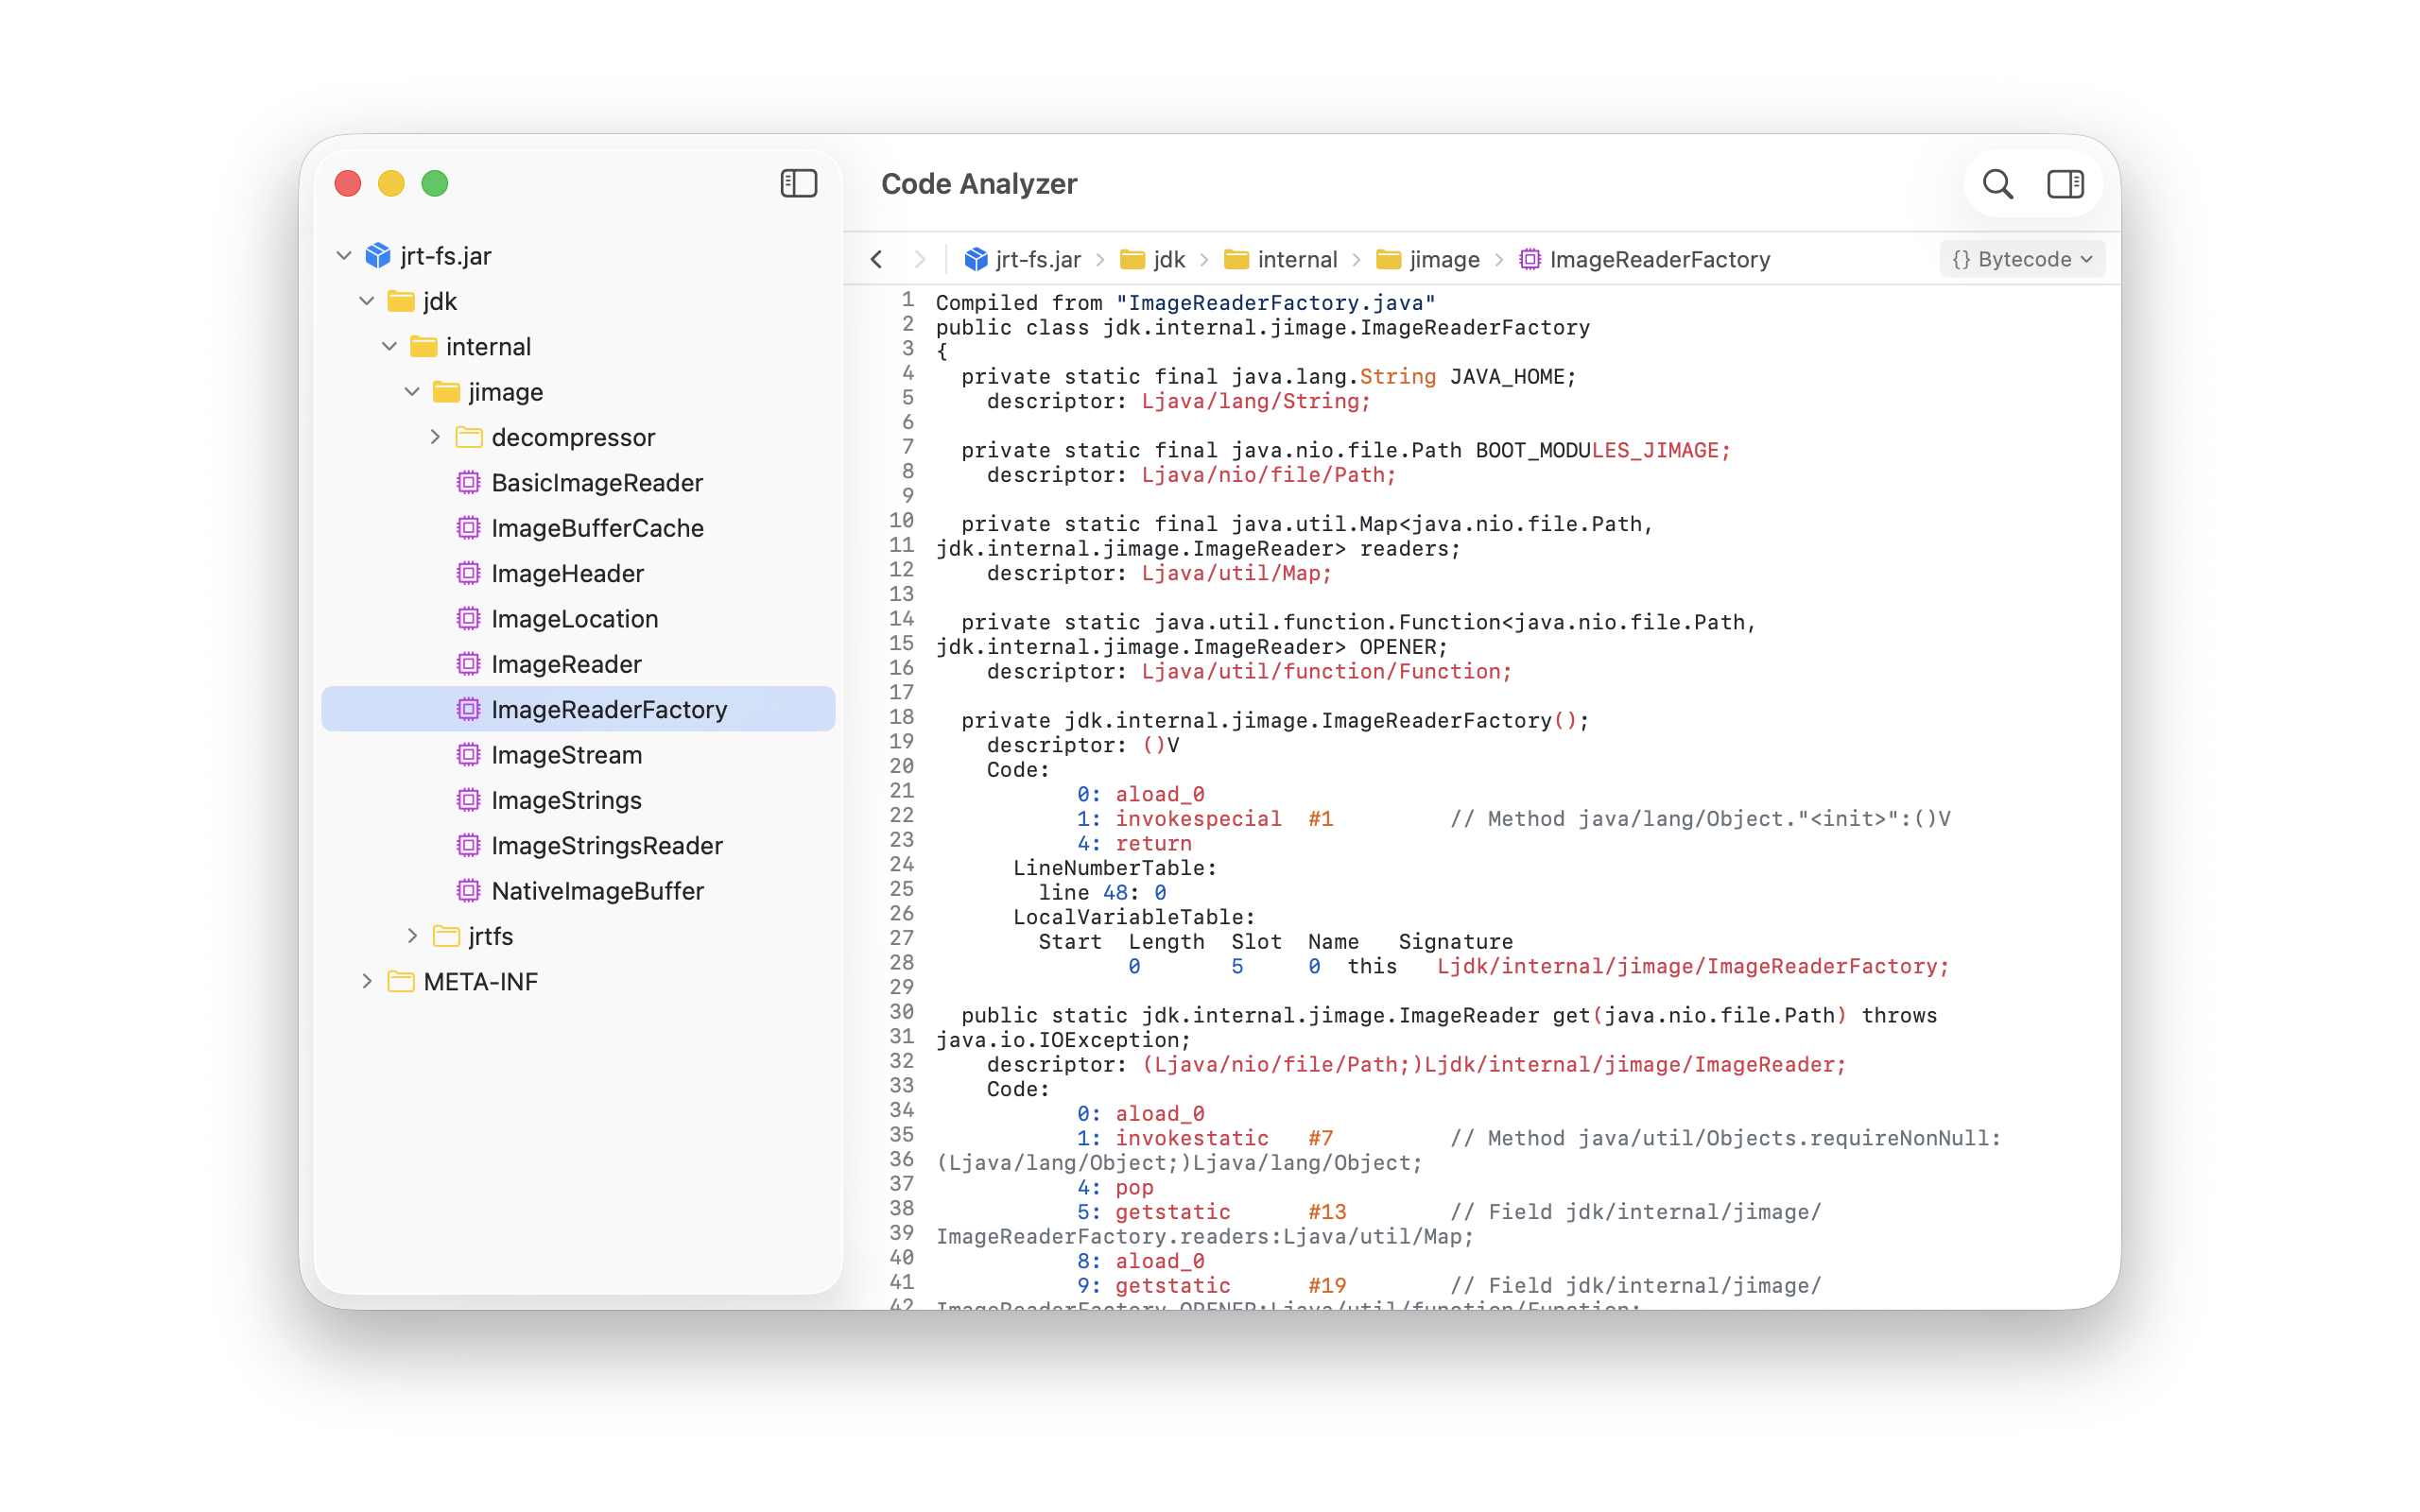The image size is (2420, 1512).
Task: Click the BasicImageReader class icon
Action: point(468,483)
